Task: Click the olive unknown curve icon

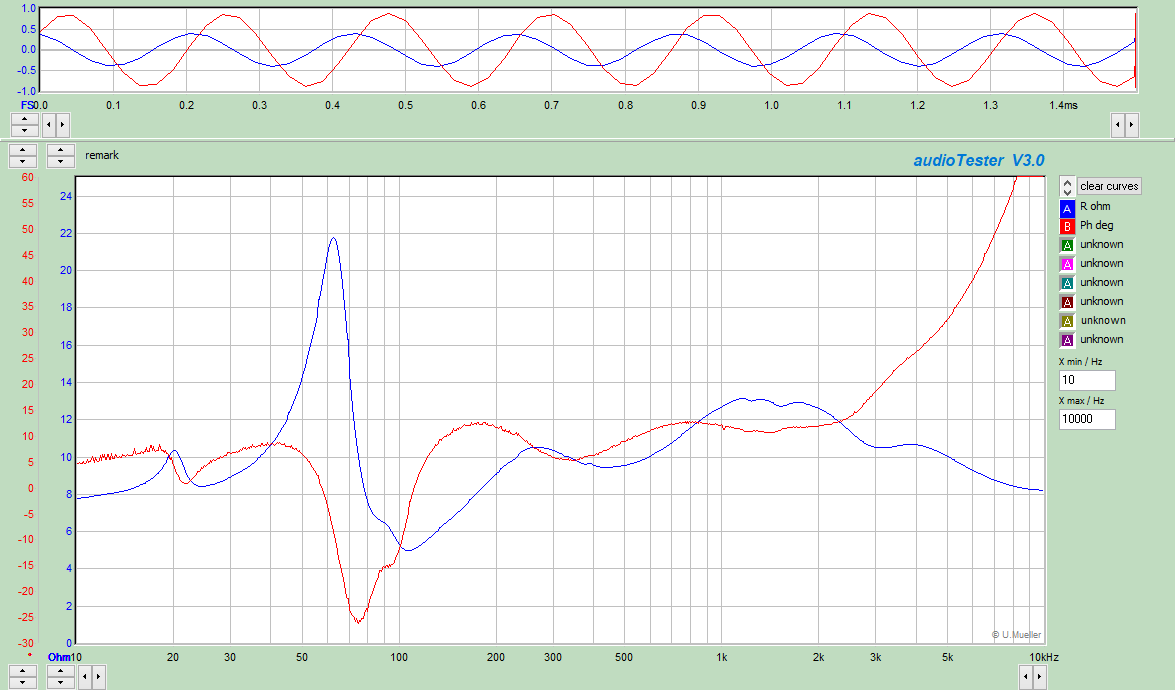Action: pos(1067,321)
